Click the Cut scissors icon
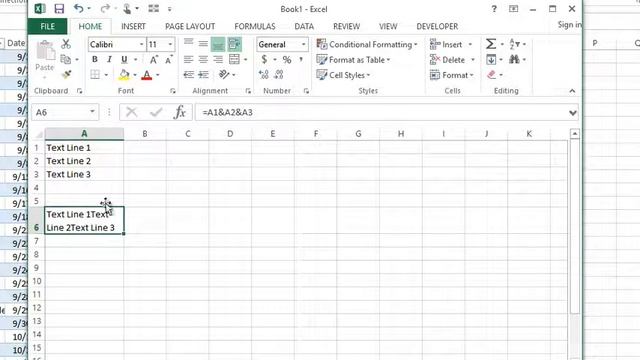Screen dimensions: 640x360 tap(66, 44)
